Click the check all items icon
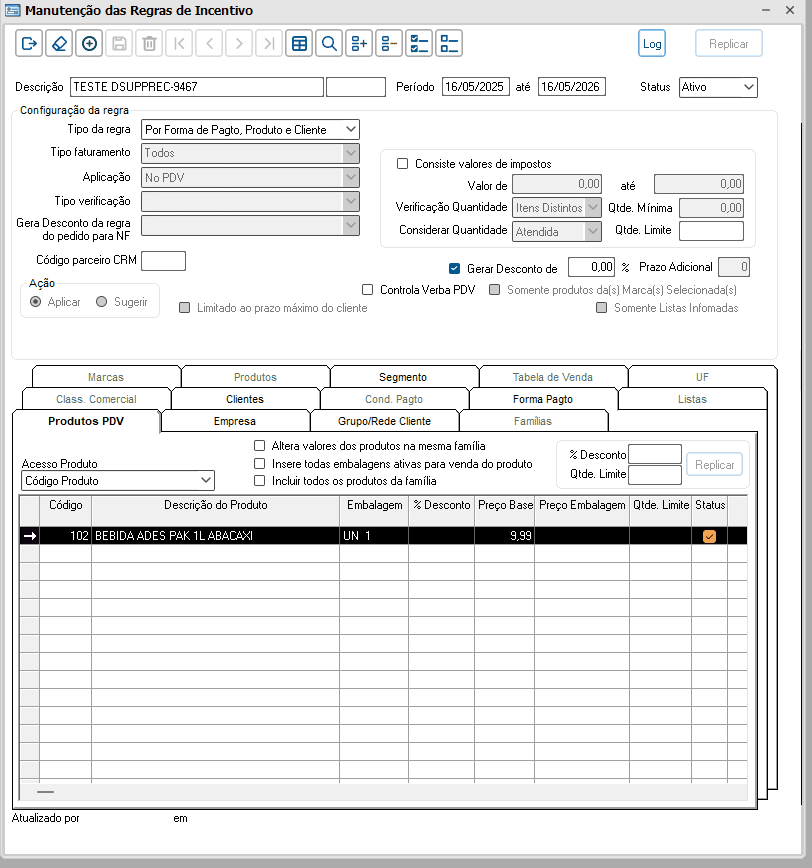Image resolution: width=812 pixels, height=868 pixels. pos(419,43)
